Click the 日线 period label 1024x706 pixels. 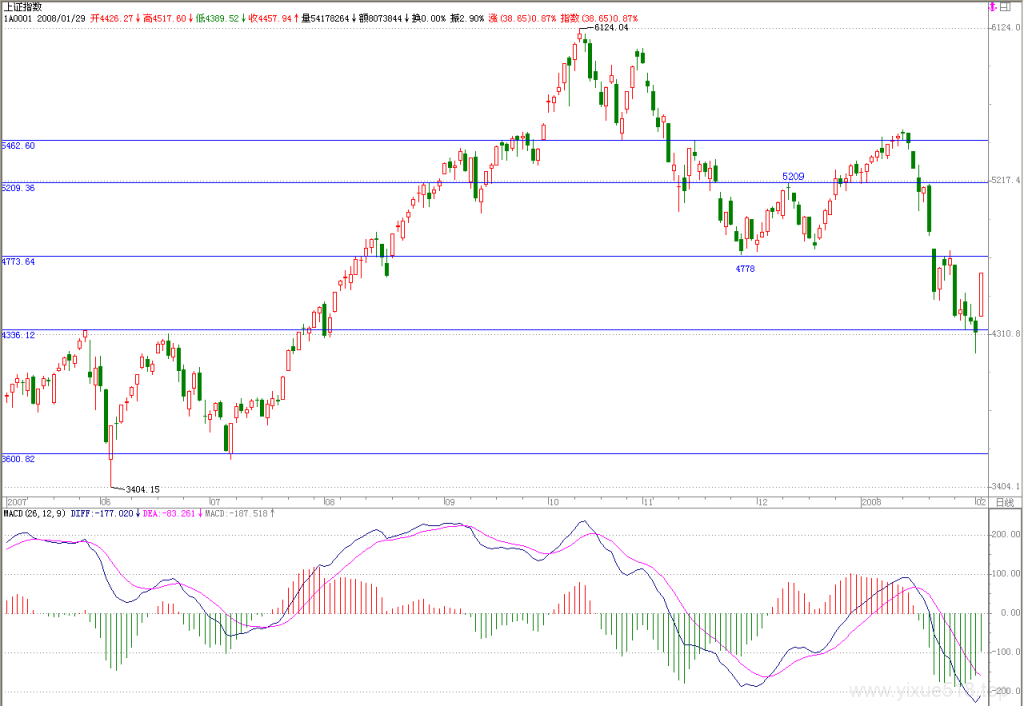pyautogui.click(x=1004, y=502)
